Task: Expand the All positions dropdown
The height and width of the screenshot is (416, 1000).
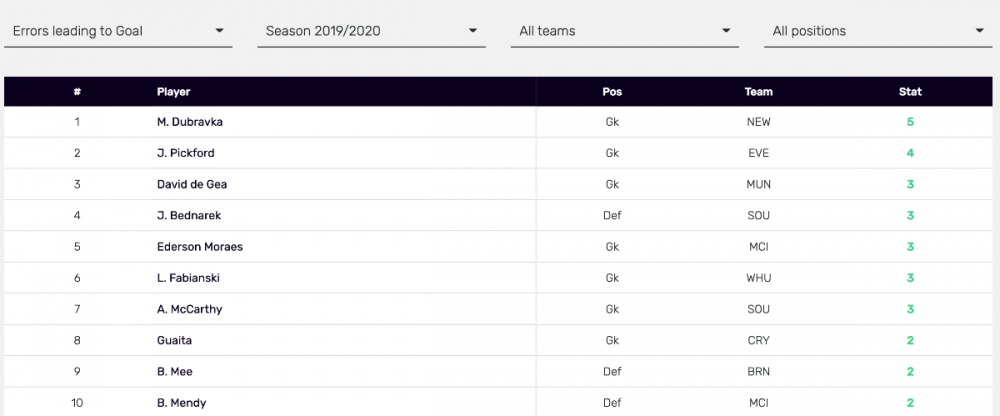Action: coord(878,31)
